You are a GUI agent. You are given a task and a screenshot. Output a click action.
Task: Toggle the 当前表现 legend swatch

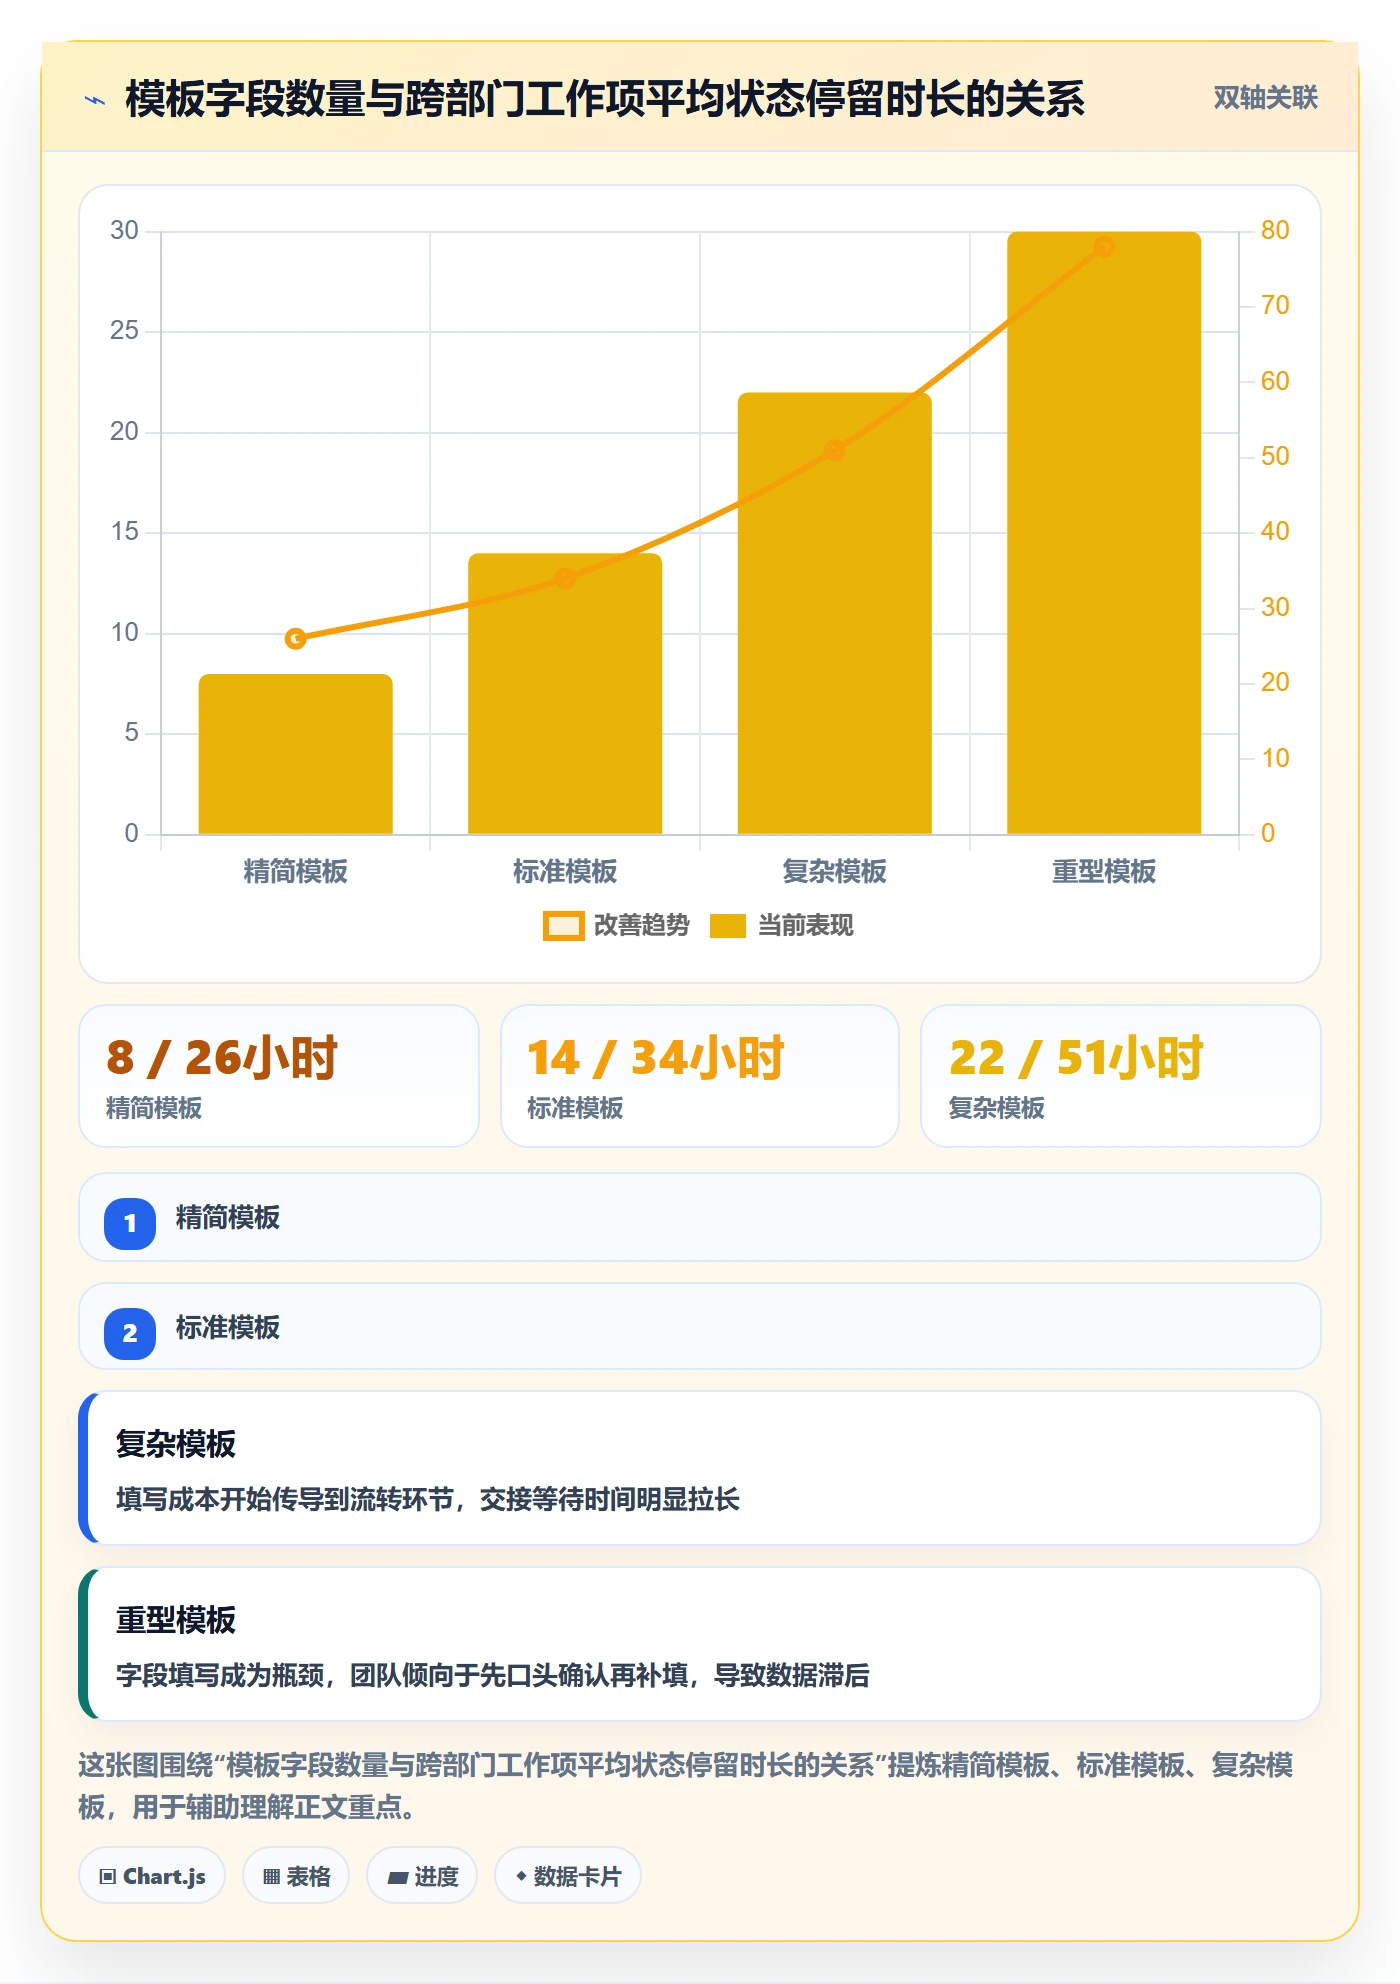coord(727,926)
